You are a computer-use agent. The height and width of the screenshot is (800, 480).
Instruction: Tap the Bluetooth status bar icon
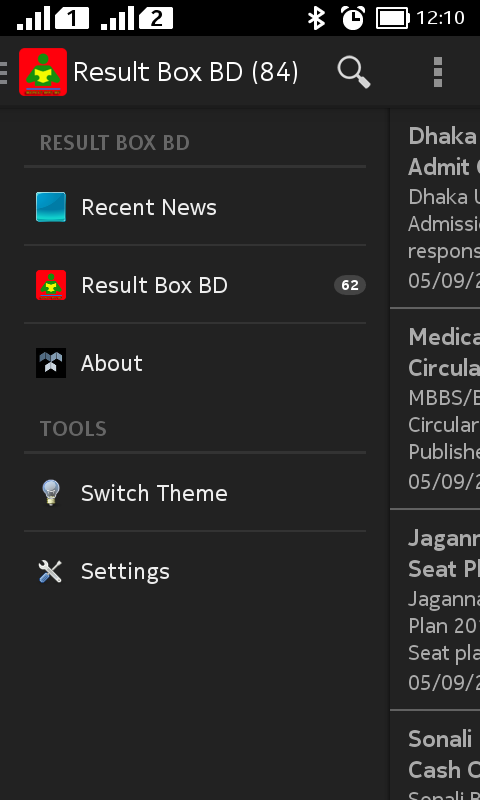[x=316, y=18]
